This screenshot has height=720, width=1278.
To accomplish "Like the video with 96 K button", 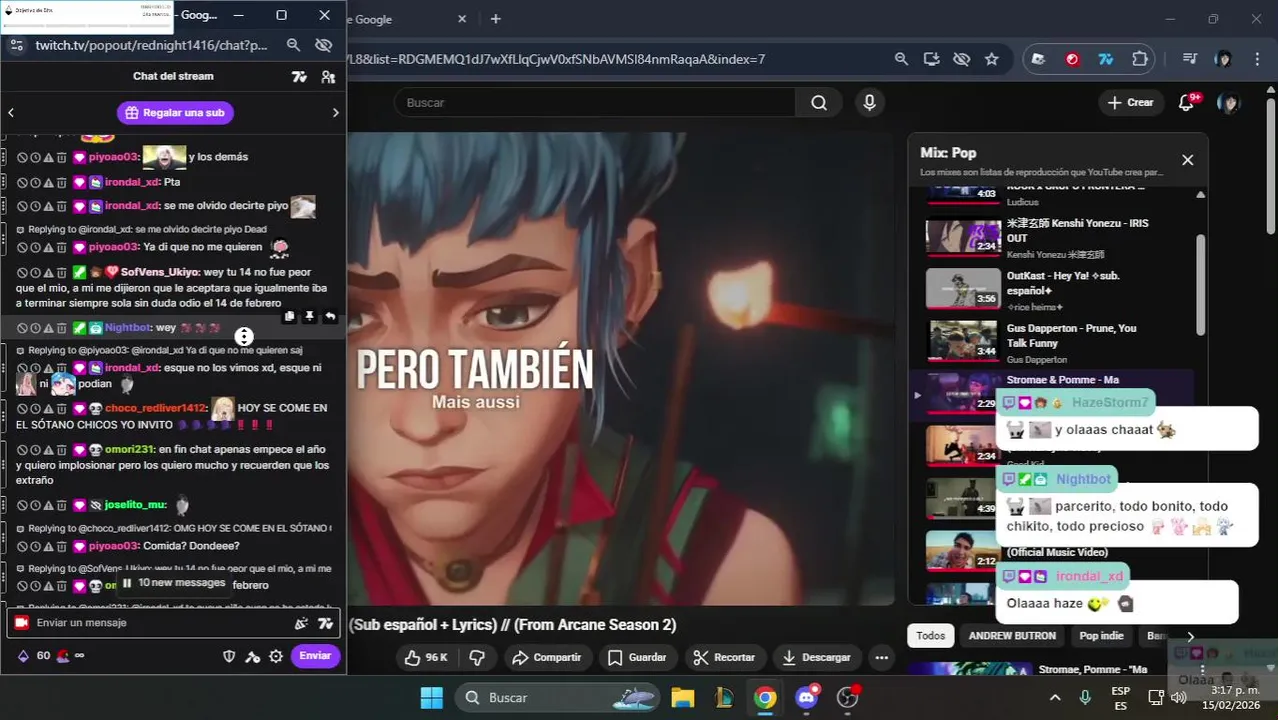I will [426, 658].
